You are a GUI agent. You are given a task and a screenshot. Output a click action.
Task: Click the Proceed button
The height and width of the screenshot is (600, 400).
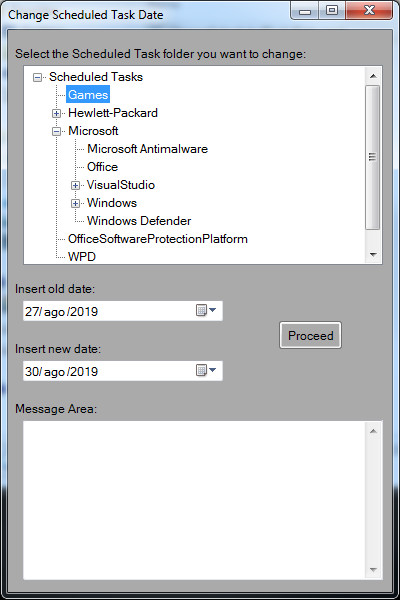point(310,335)
